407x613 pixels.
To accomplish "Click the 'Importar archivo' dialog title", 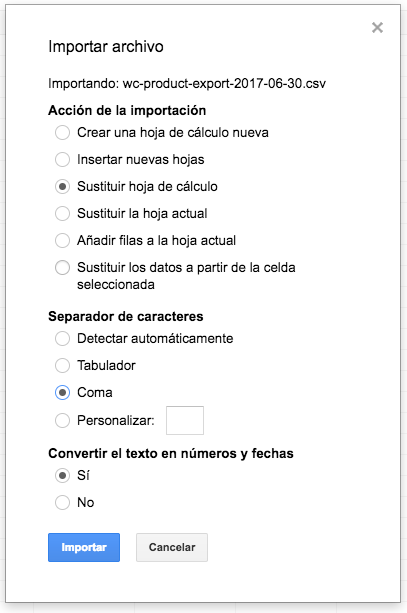I will 106,47.
